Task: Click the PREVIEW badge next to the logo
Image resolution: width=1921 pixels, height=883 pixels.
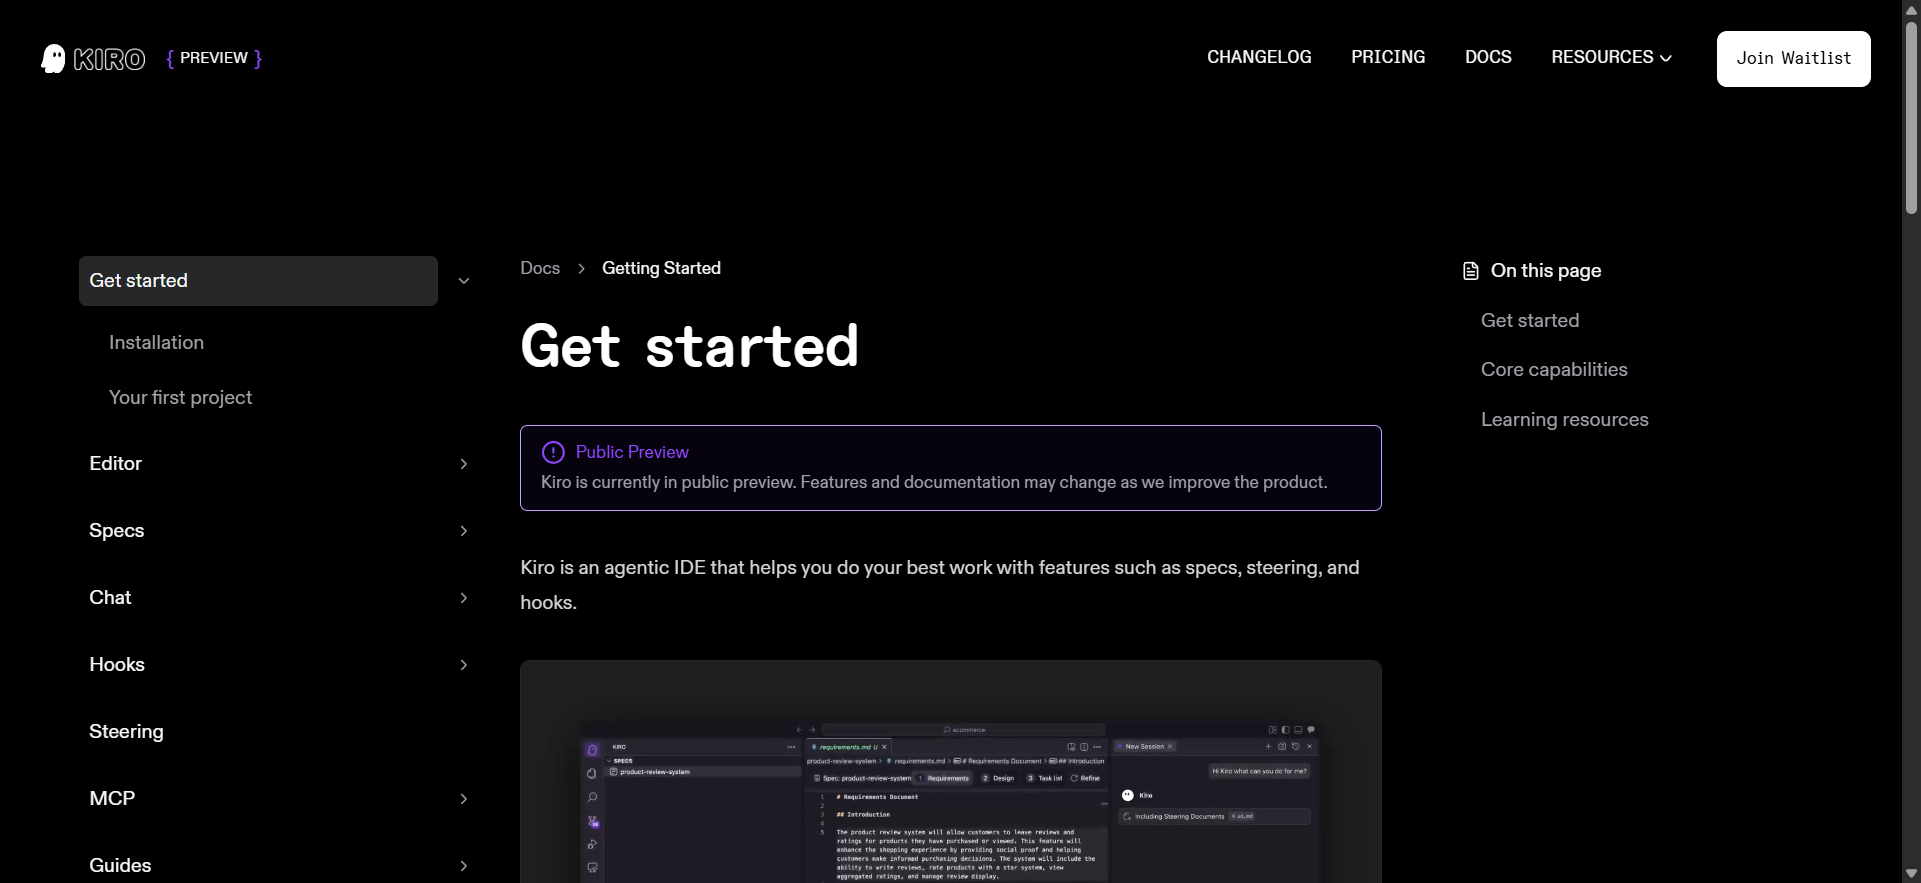Action: click(x=214, y=59)
